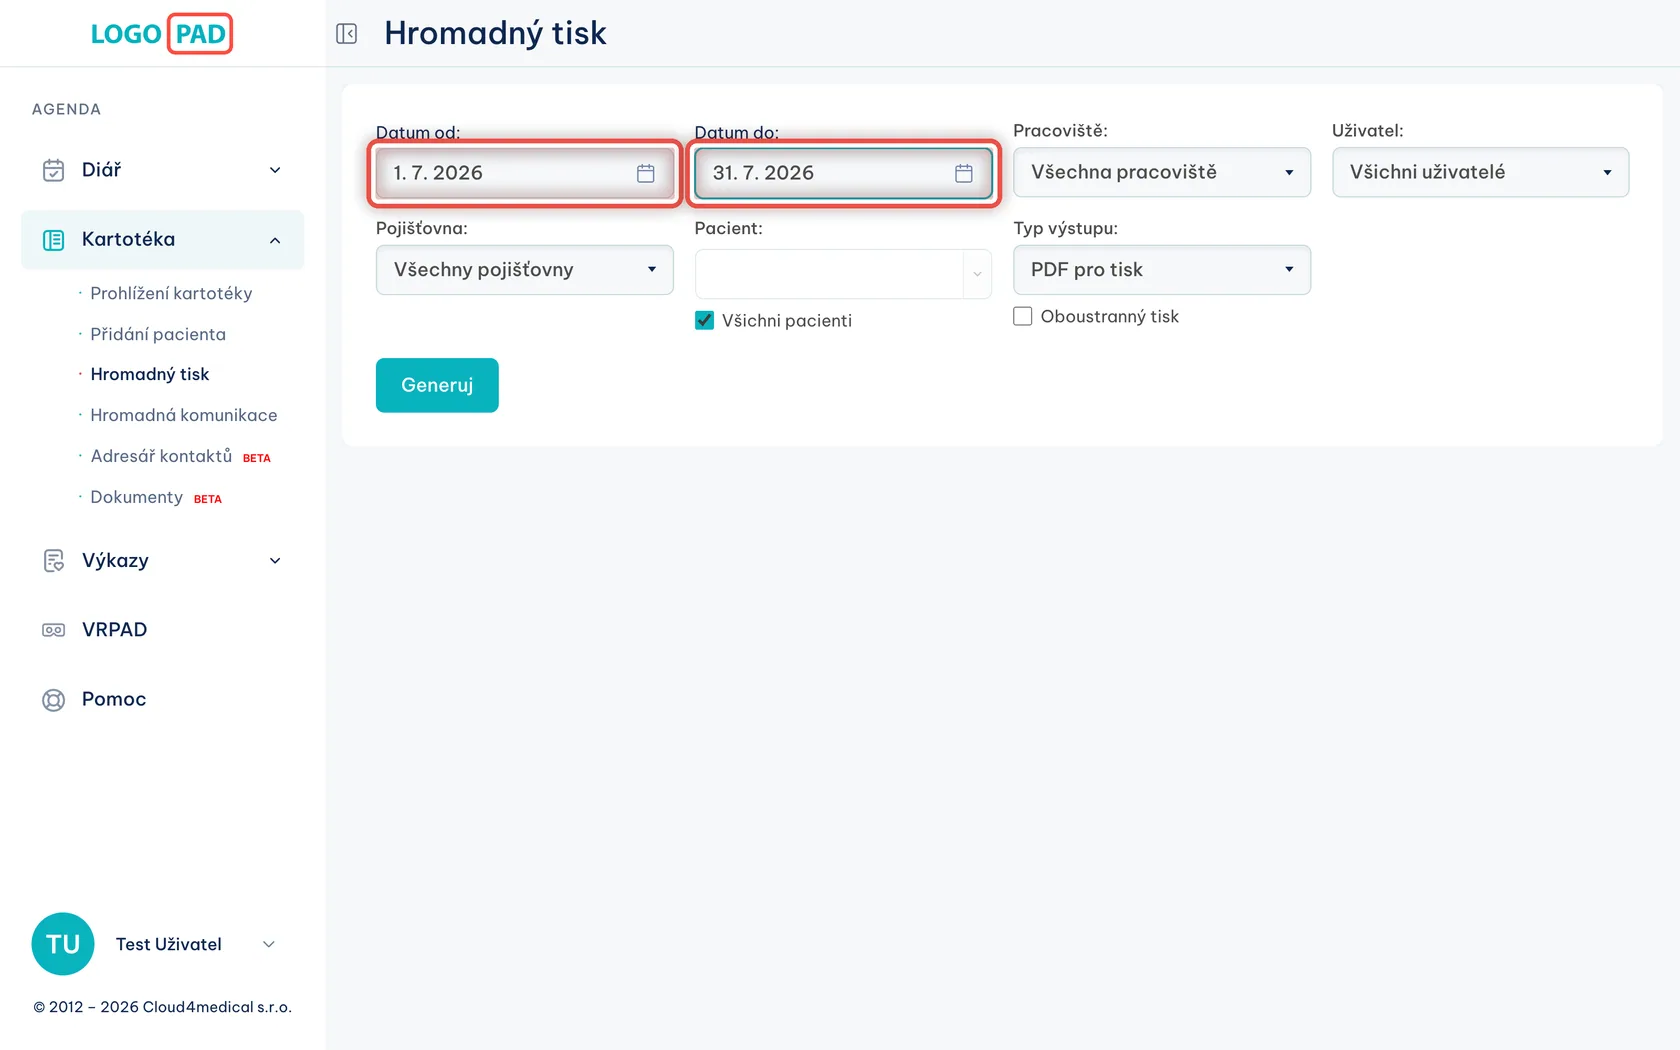The image size is (1680, 1050).
Task: Uncheck the Všichni pacienti checkbox
Action: pos(705,320)
